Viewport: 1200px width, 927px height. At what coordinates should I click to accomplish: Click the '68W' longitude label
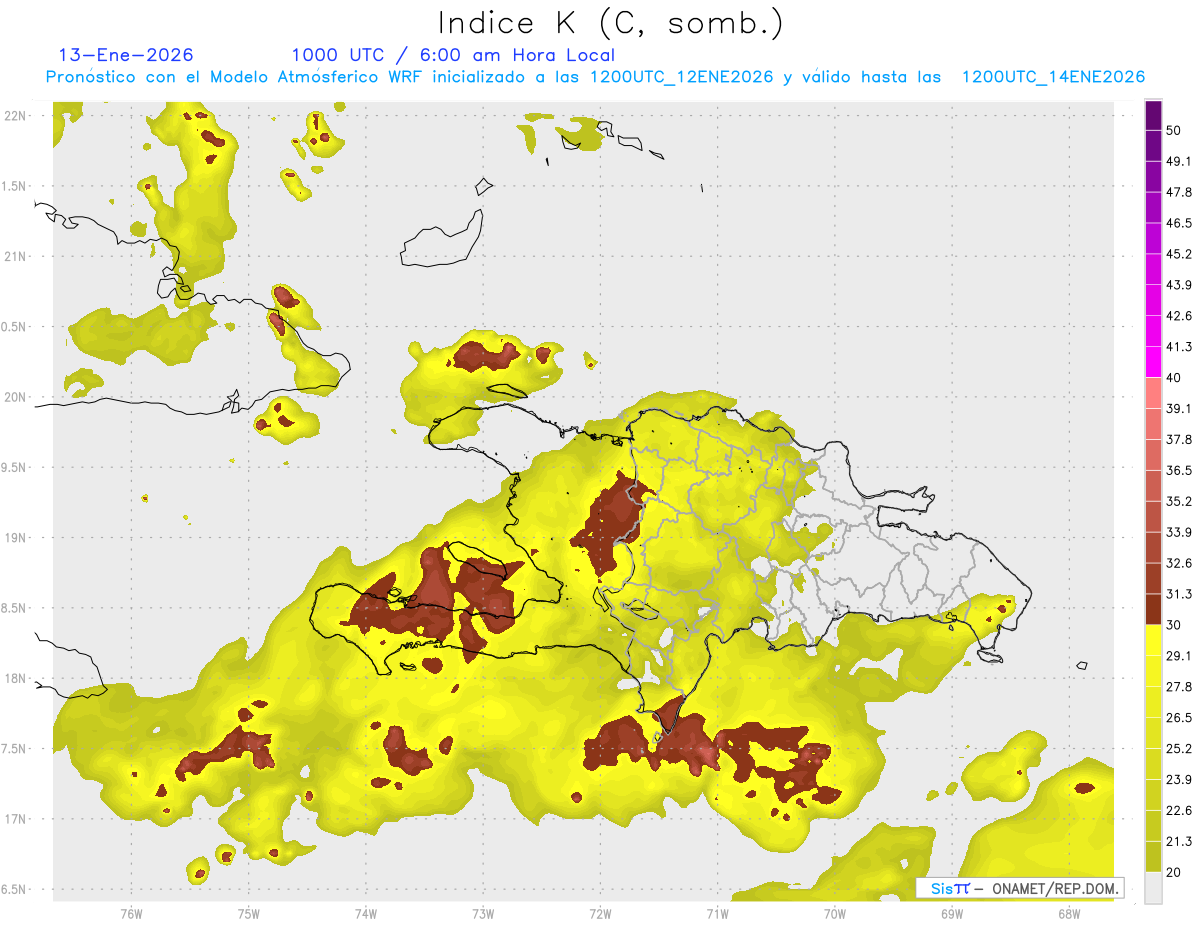1069,914
